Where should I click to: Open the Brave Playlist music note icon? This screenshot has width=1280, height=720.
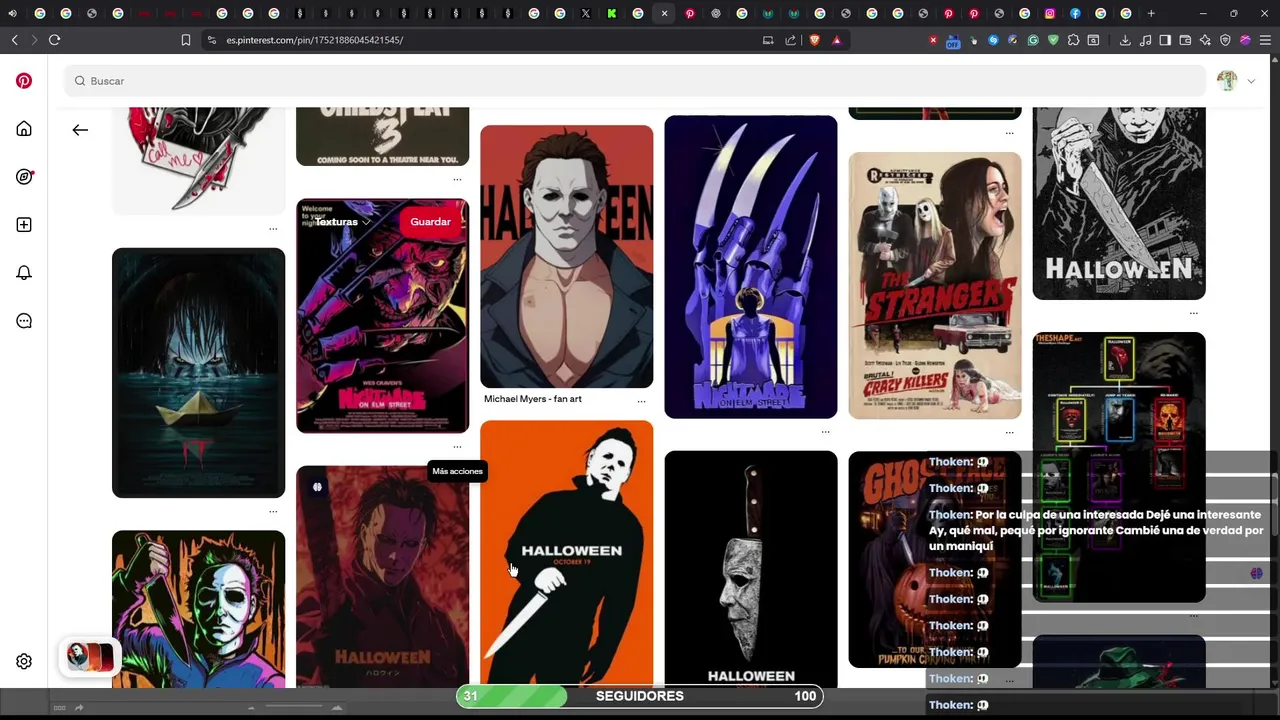[1145, 40]
